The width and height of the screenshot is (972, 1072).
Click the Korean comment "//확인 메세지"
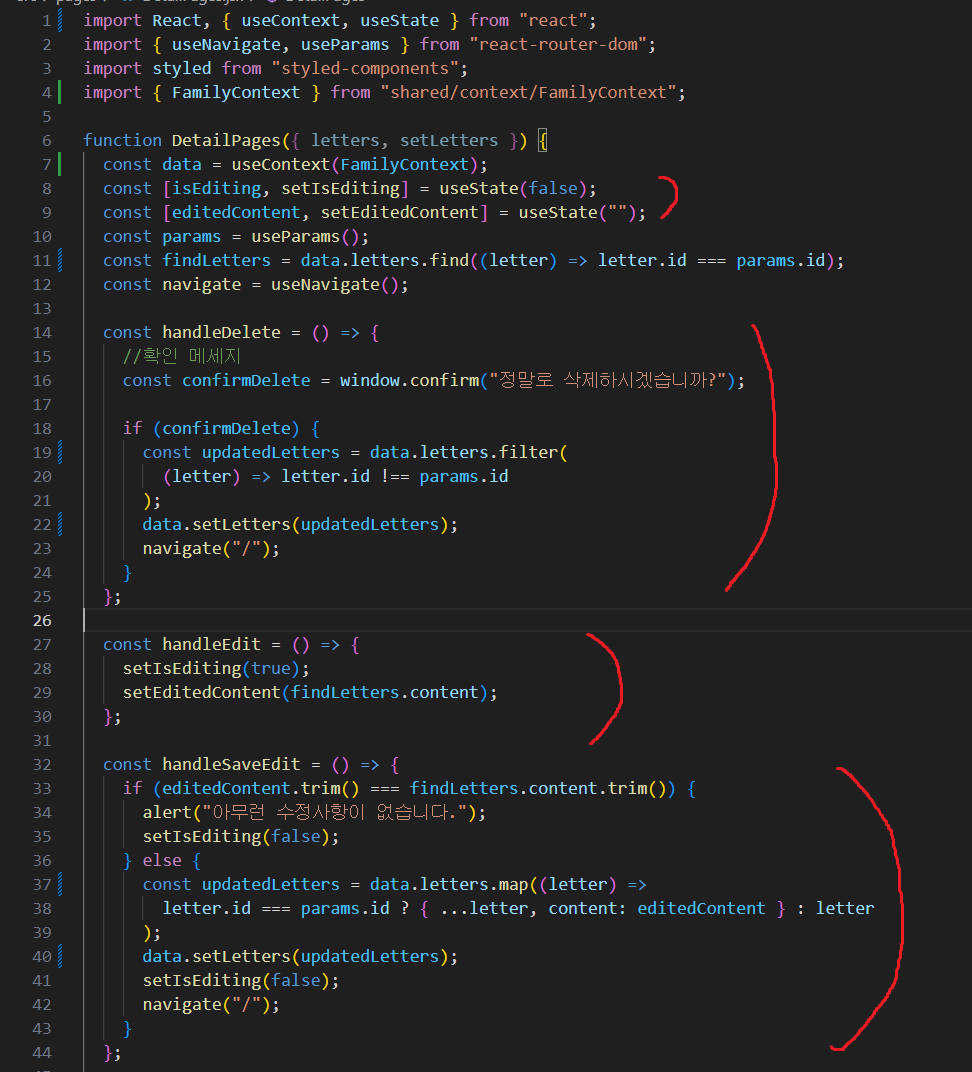coord(182,356)
